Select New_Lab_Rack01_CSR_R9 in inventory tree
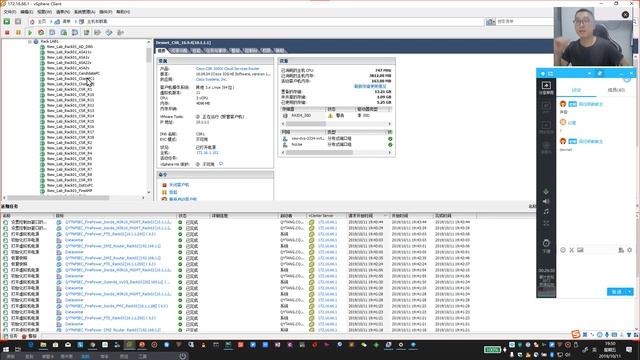This screenshot has height=360, width=640. (69, 180)
